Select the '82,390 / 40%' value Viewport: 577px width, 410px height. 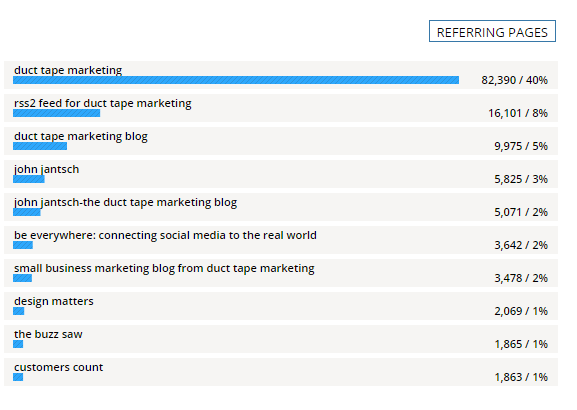click(514, 80)
